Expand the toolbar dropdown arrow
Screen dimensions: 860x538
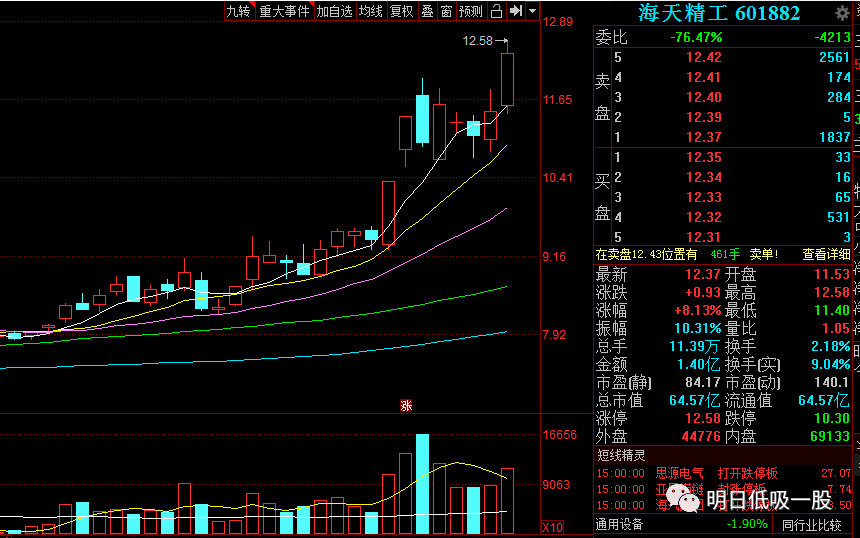[533, 11]
